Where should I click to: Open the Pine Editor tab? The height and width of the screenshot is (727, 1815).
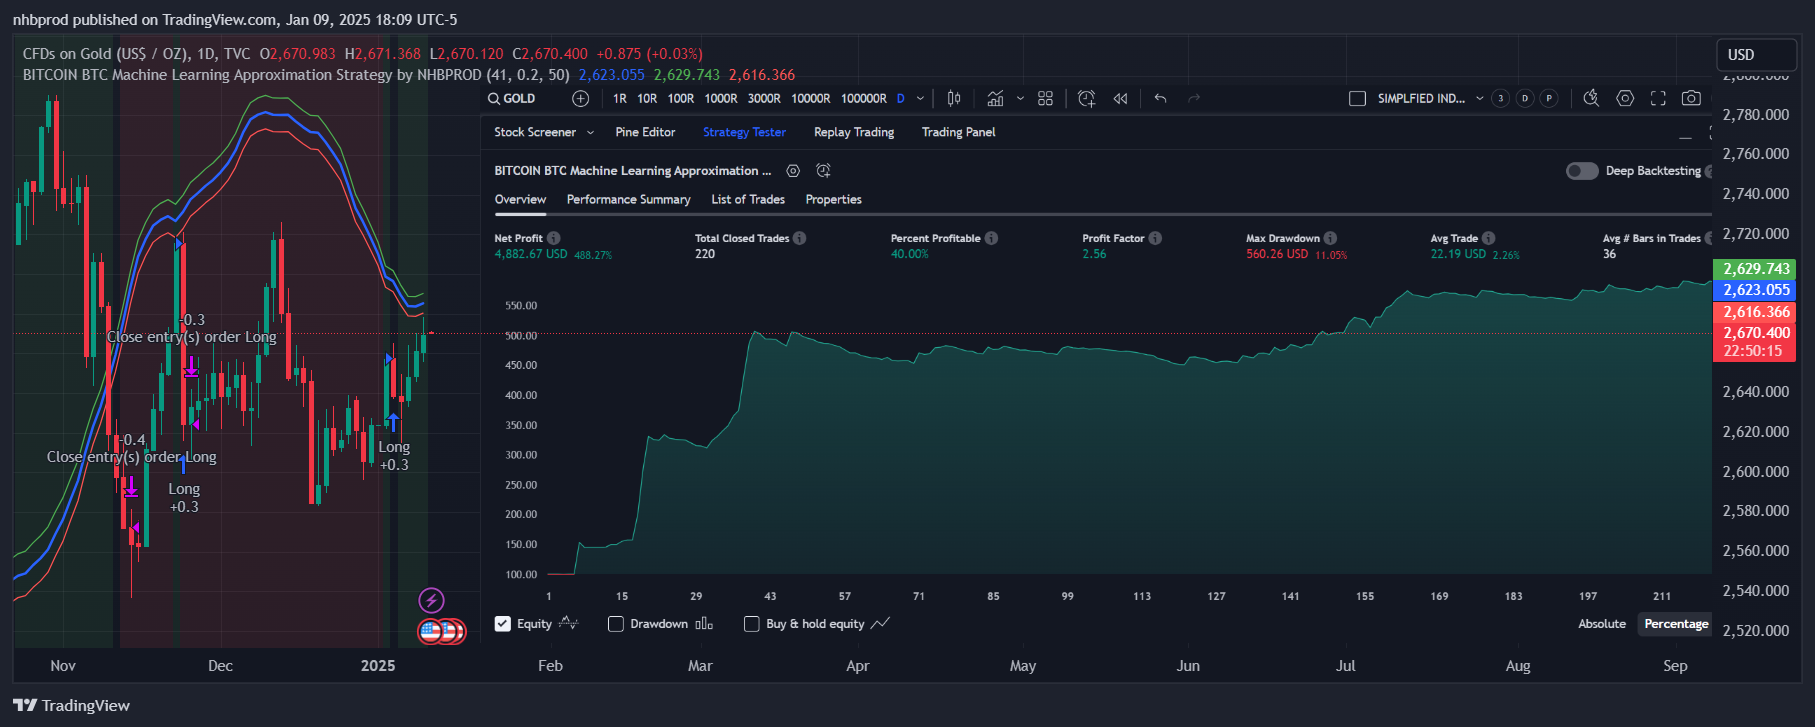[645, 132]
